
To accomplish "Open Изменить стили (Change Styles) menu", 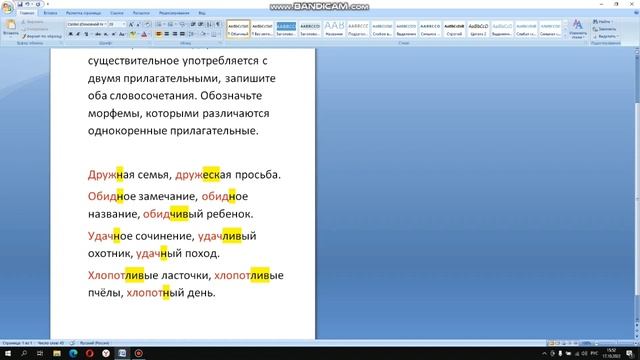I will (578, 29).
